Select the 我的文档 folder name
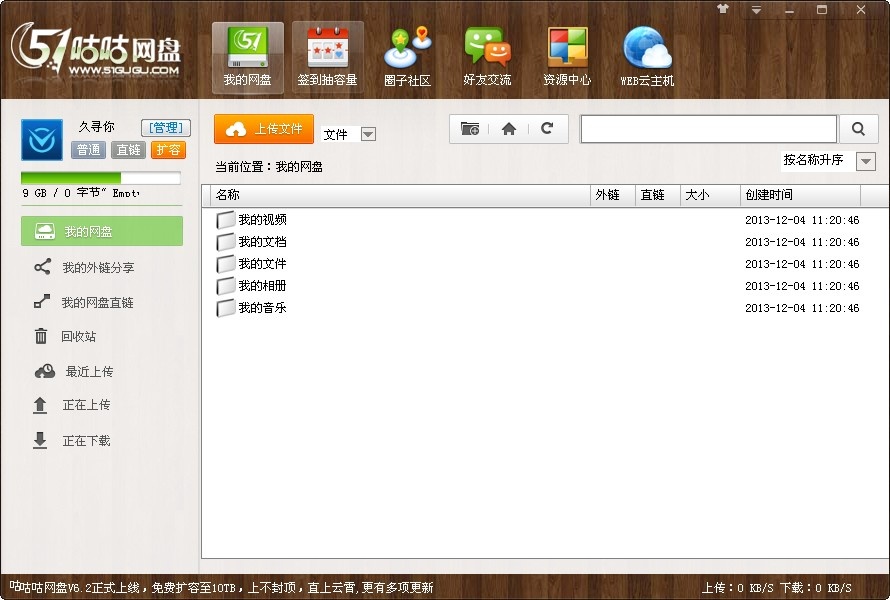 262,242
